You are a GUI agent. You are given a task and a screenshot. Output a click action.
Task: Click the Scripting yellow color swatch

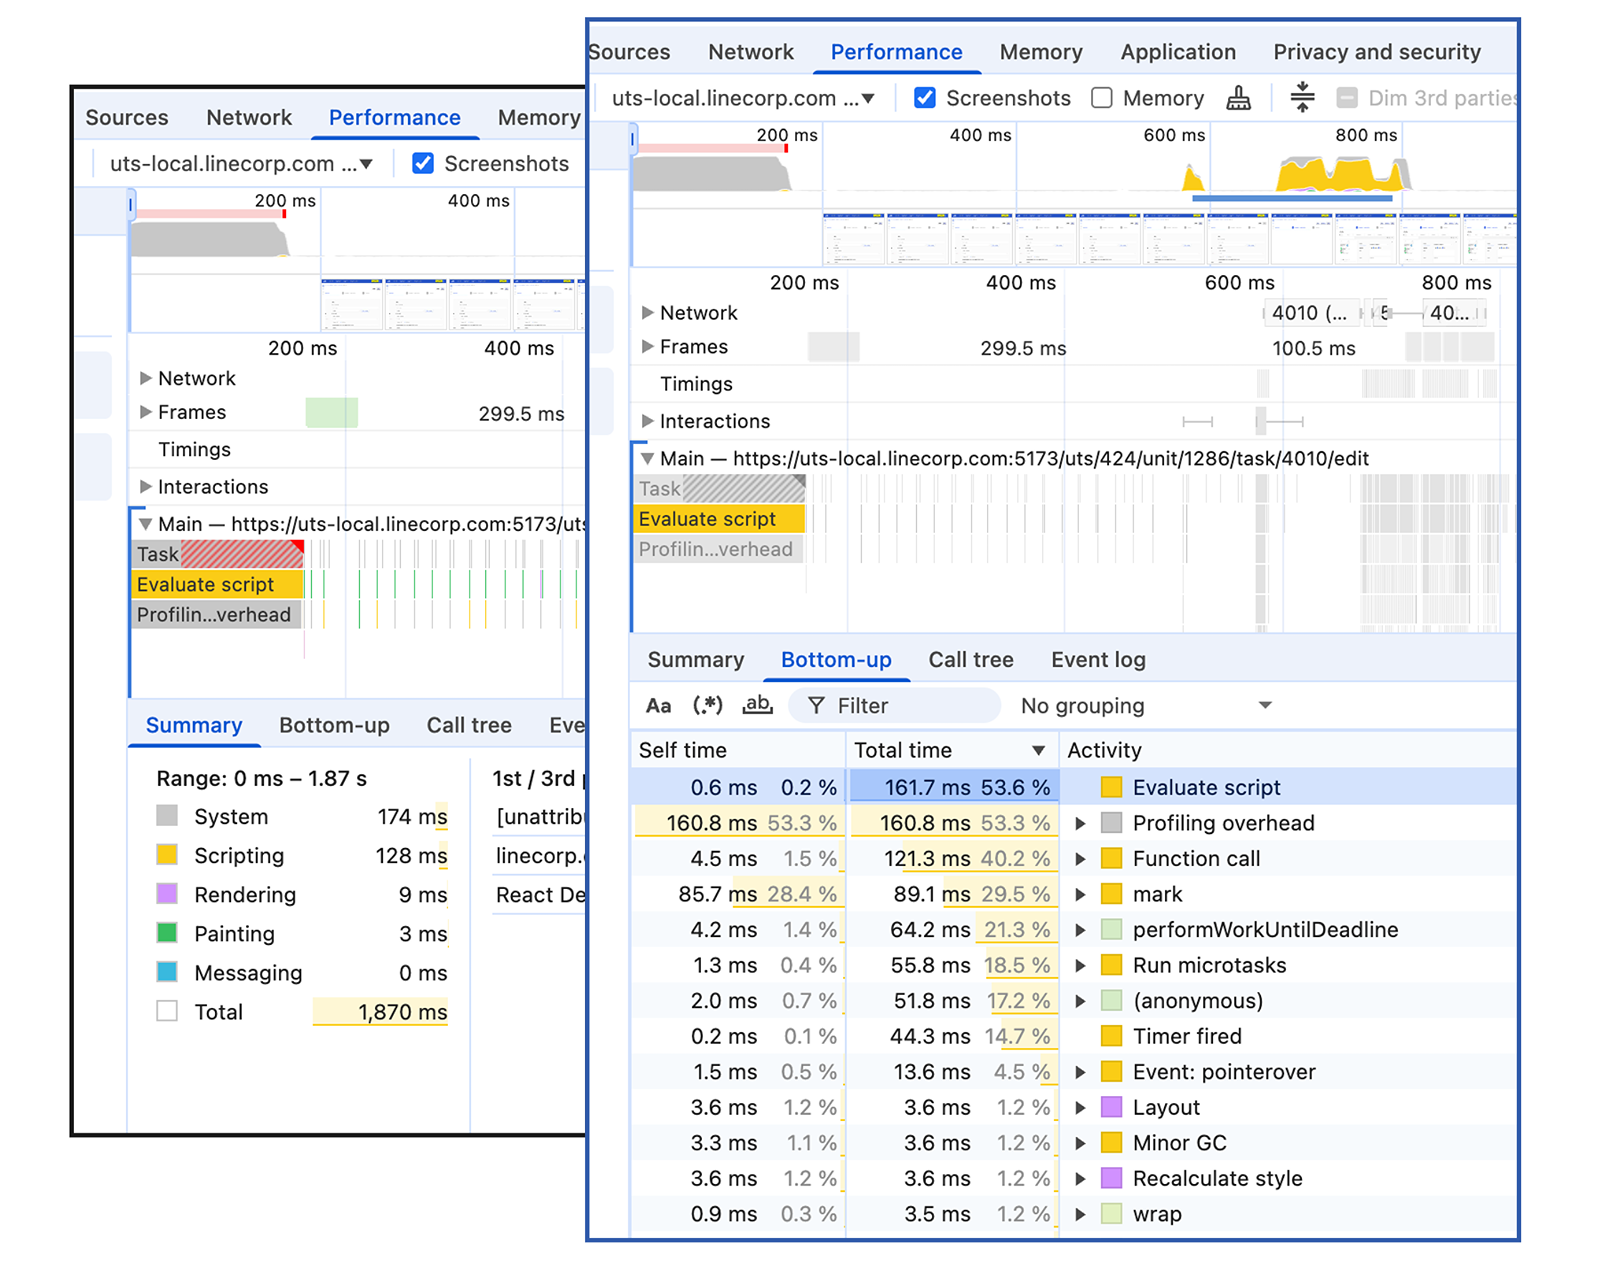pos(167,855)
